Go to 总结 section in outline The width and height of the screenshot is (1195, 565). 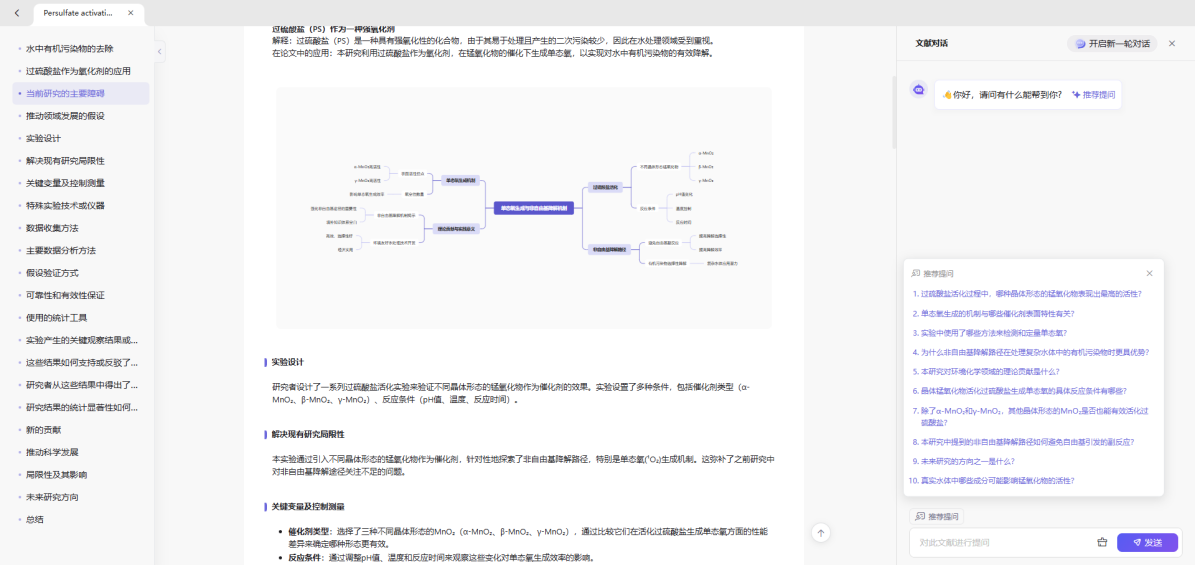[x=35, y=519]
